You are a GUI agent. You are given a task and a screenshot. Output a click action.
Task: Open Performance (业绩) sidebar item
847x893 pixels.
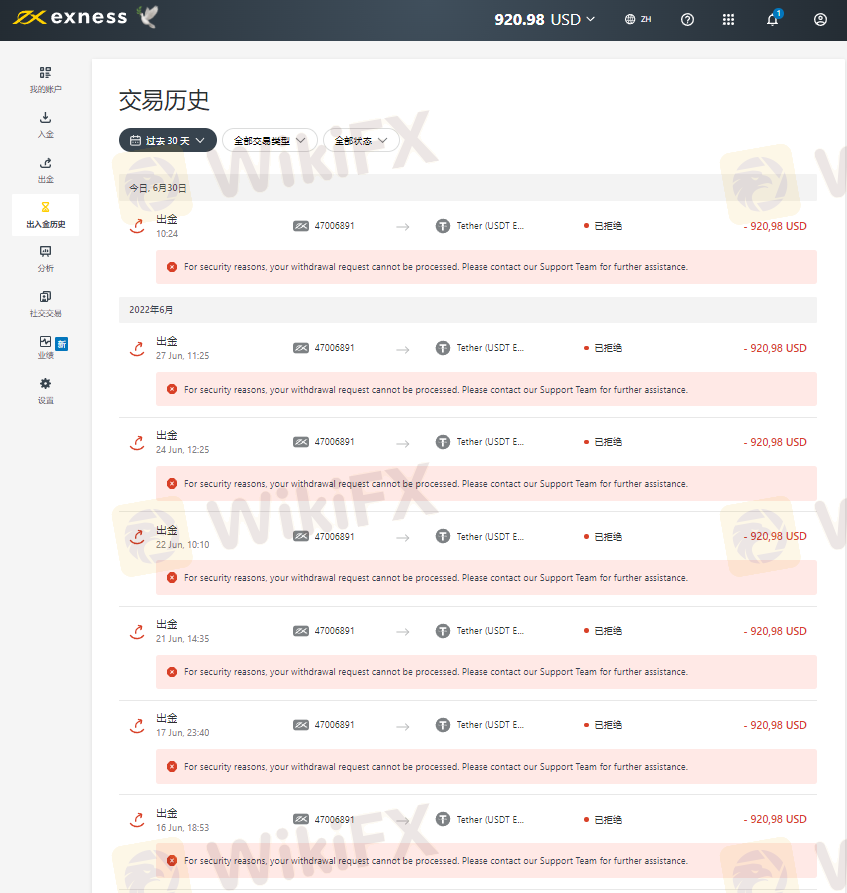[46, 347]
